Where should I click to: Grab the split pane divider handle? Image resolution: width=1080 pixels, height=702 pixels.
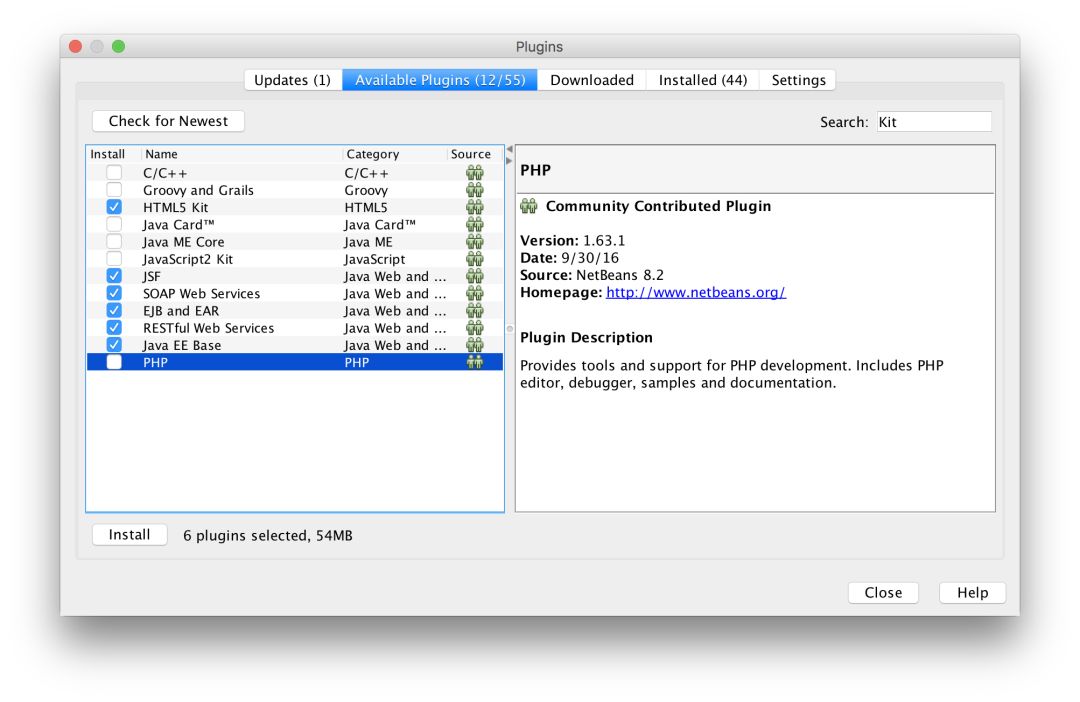click(x=509, y=328)
